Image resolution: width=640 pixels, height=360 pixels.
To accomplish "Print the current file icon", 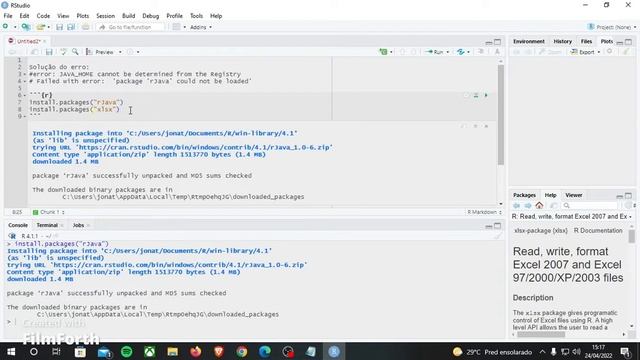I will (85, 27).
